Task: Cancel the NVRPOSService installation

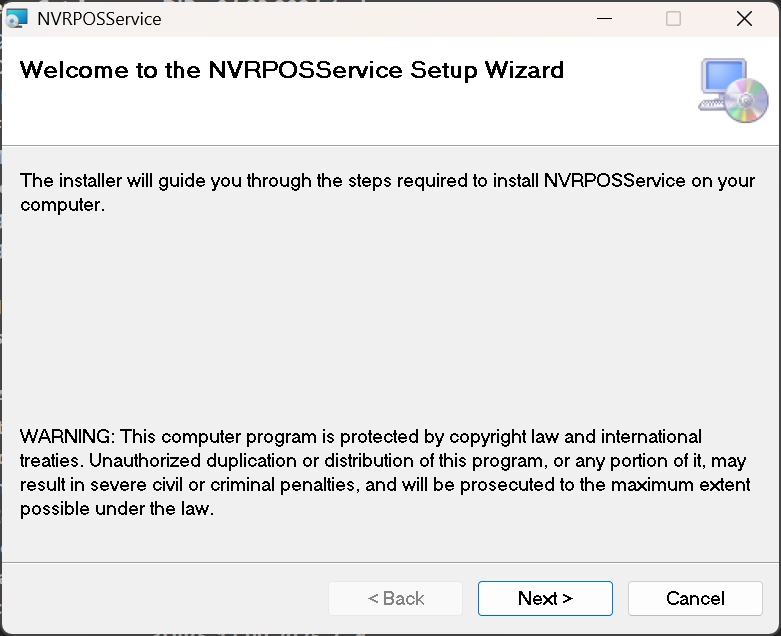Action: click(x=695, y=598)
